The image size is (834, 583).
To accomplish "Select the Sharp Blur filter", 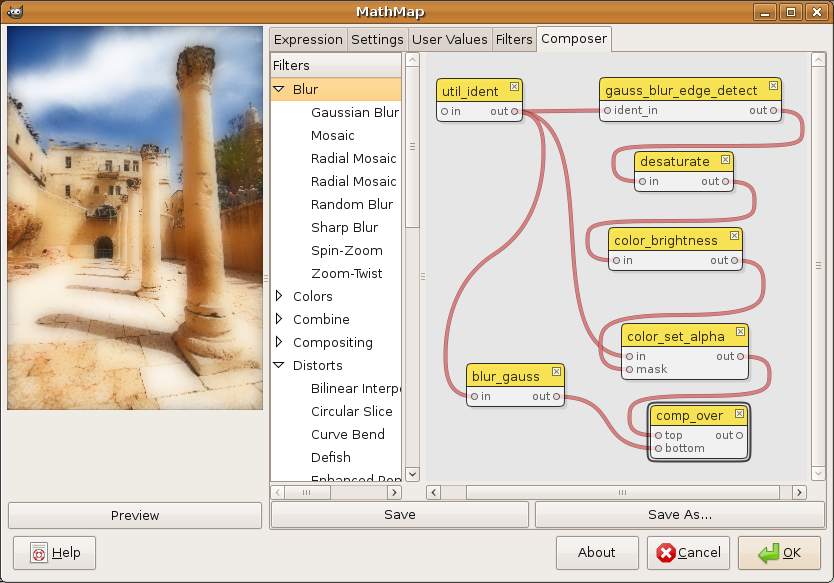I will point(344,227).
